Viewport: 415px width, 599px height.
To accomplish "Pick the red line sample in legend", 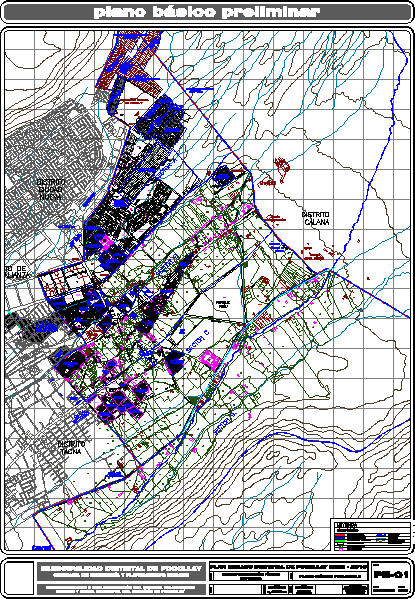I will click(x=340, y=535).
